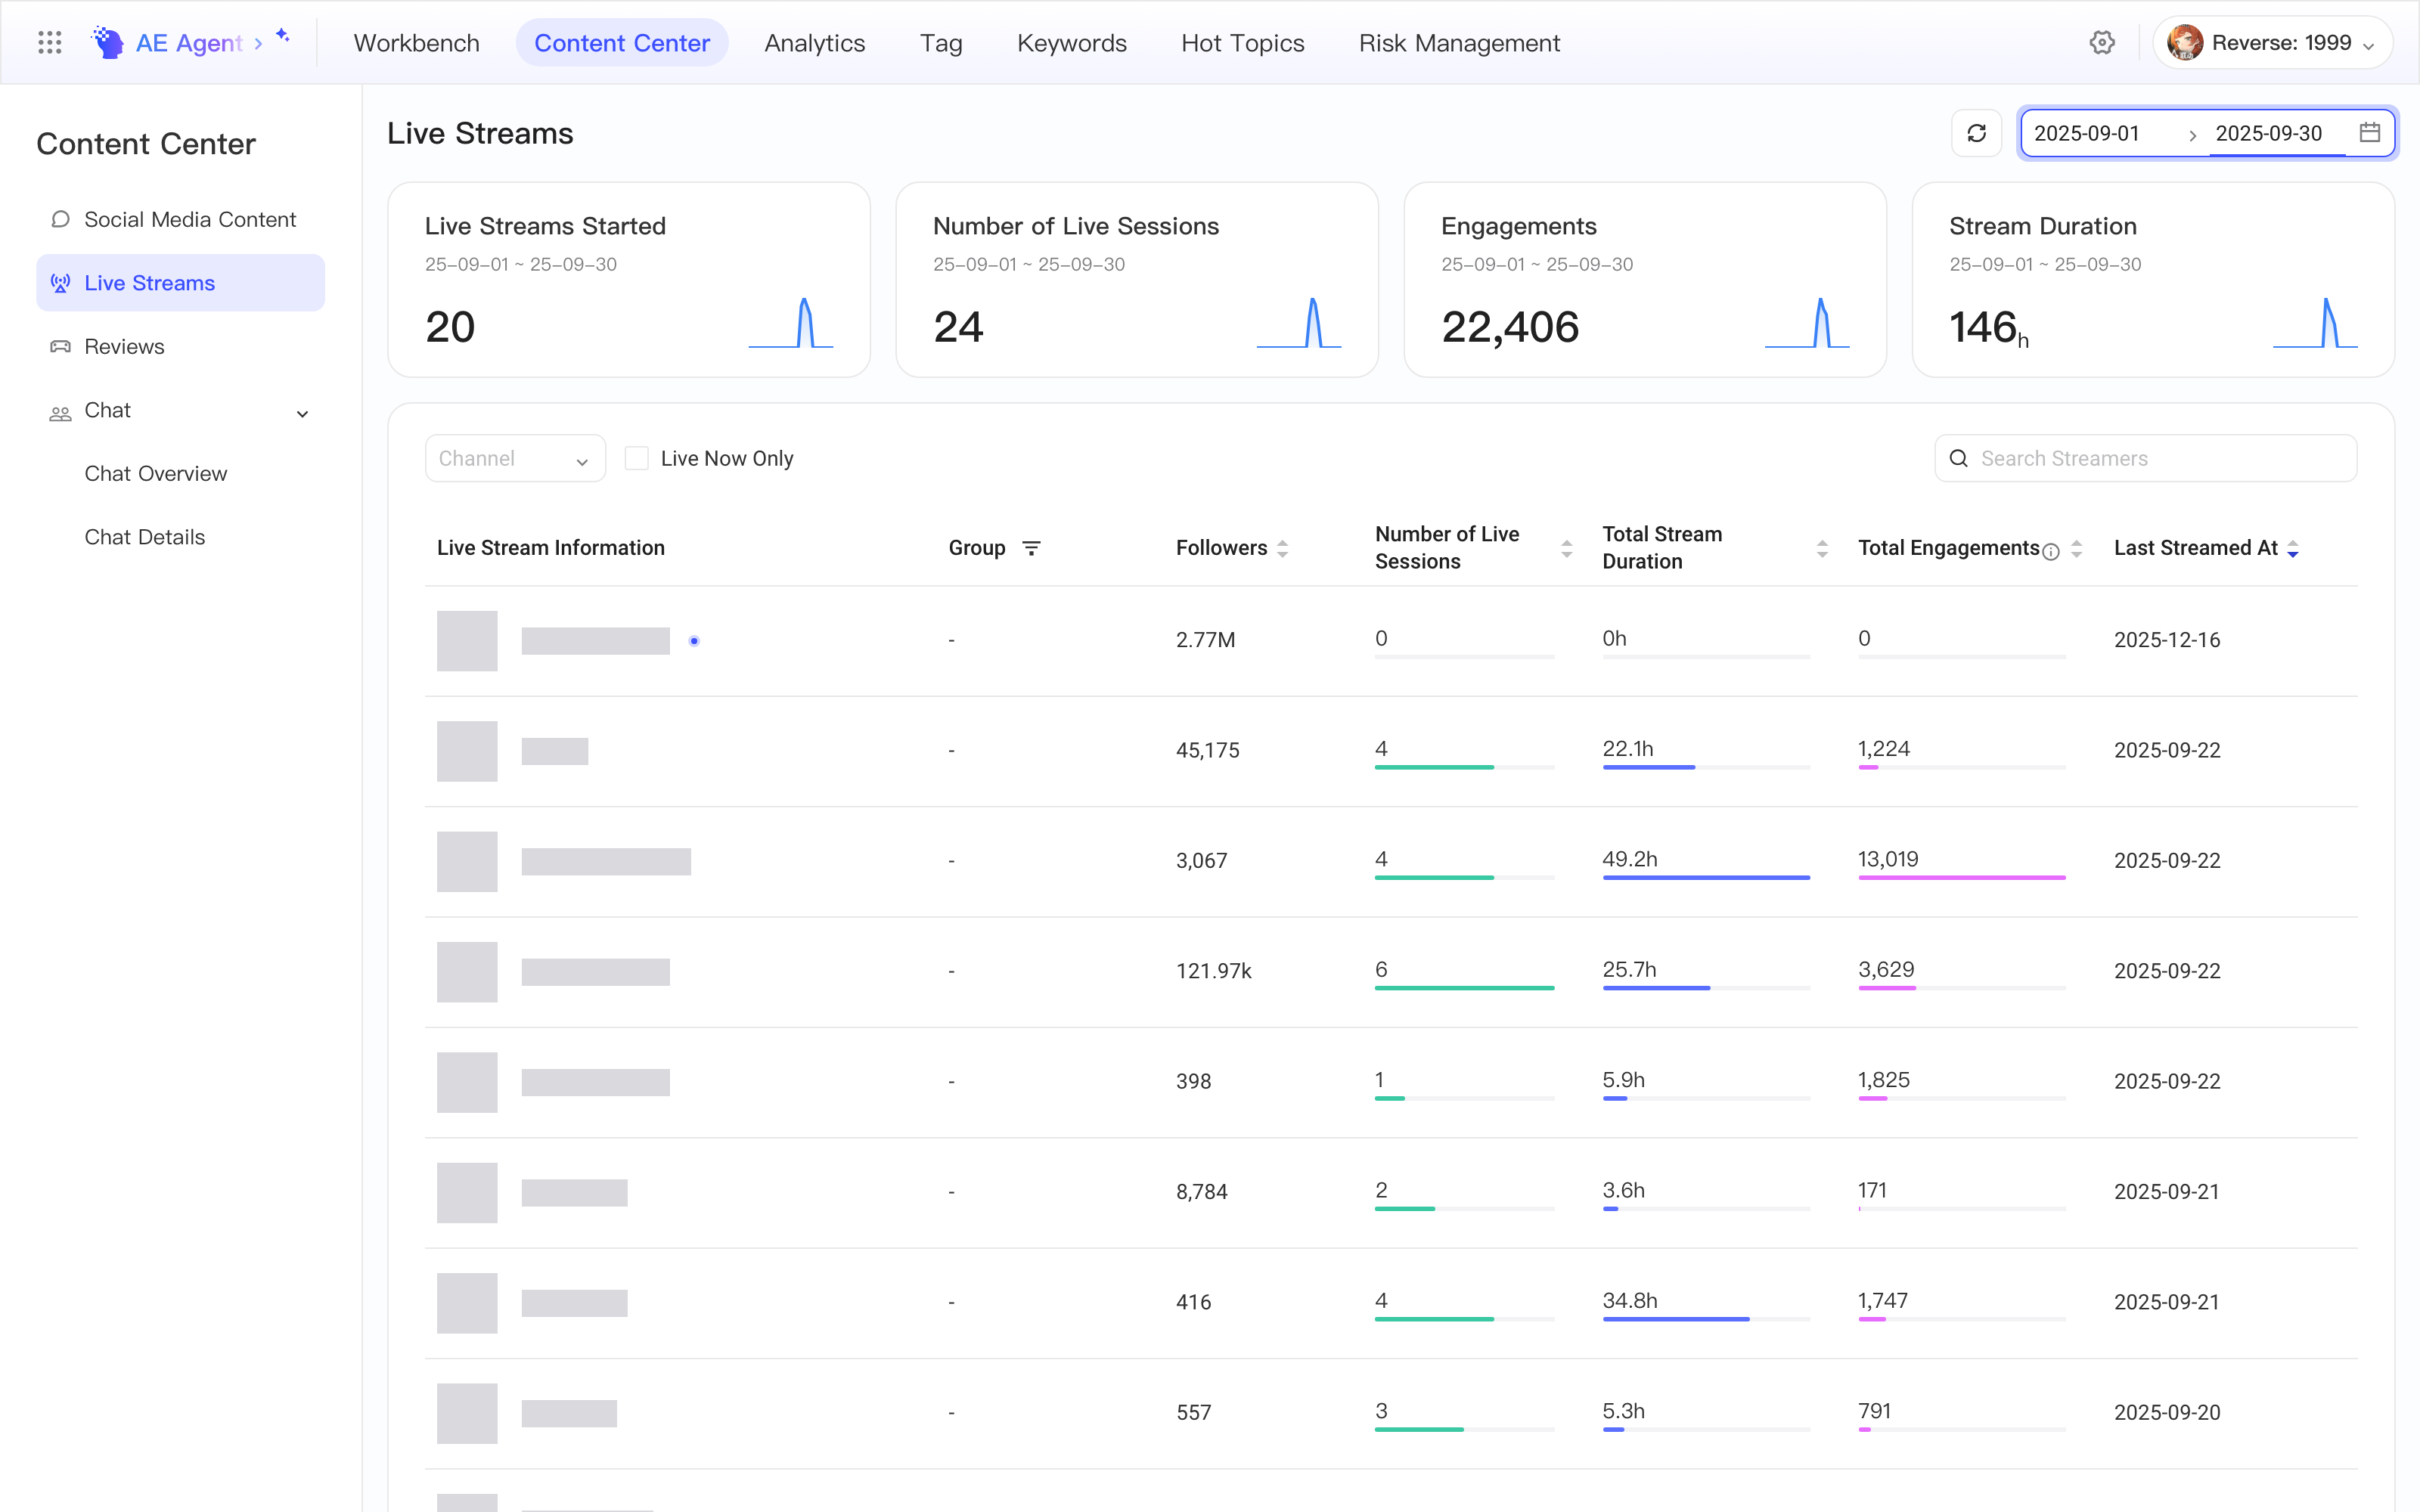Sort by Total Stream Duration arrows
The width and height of the screenshot is (2420, 1512).
[x=1822, y=548]
